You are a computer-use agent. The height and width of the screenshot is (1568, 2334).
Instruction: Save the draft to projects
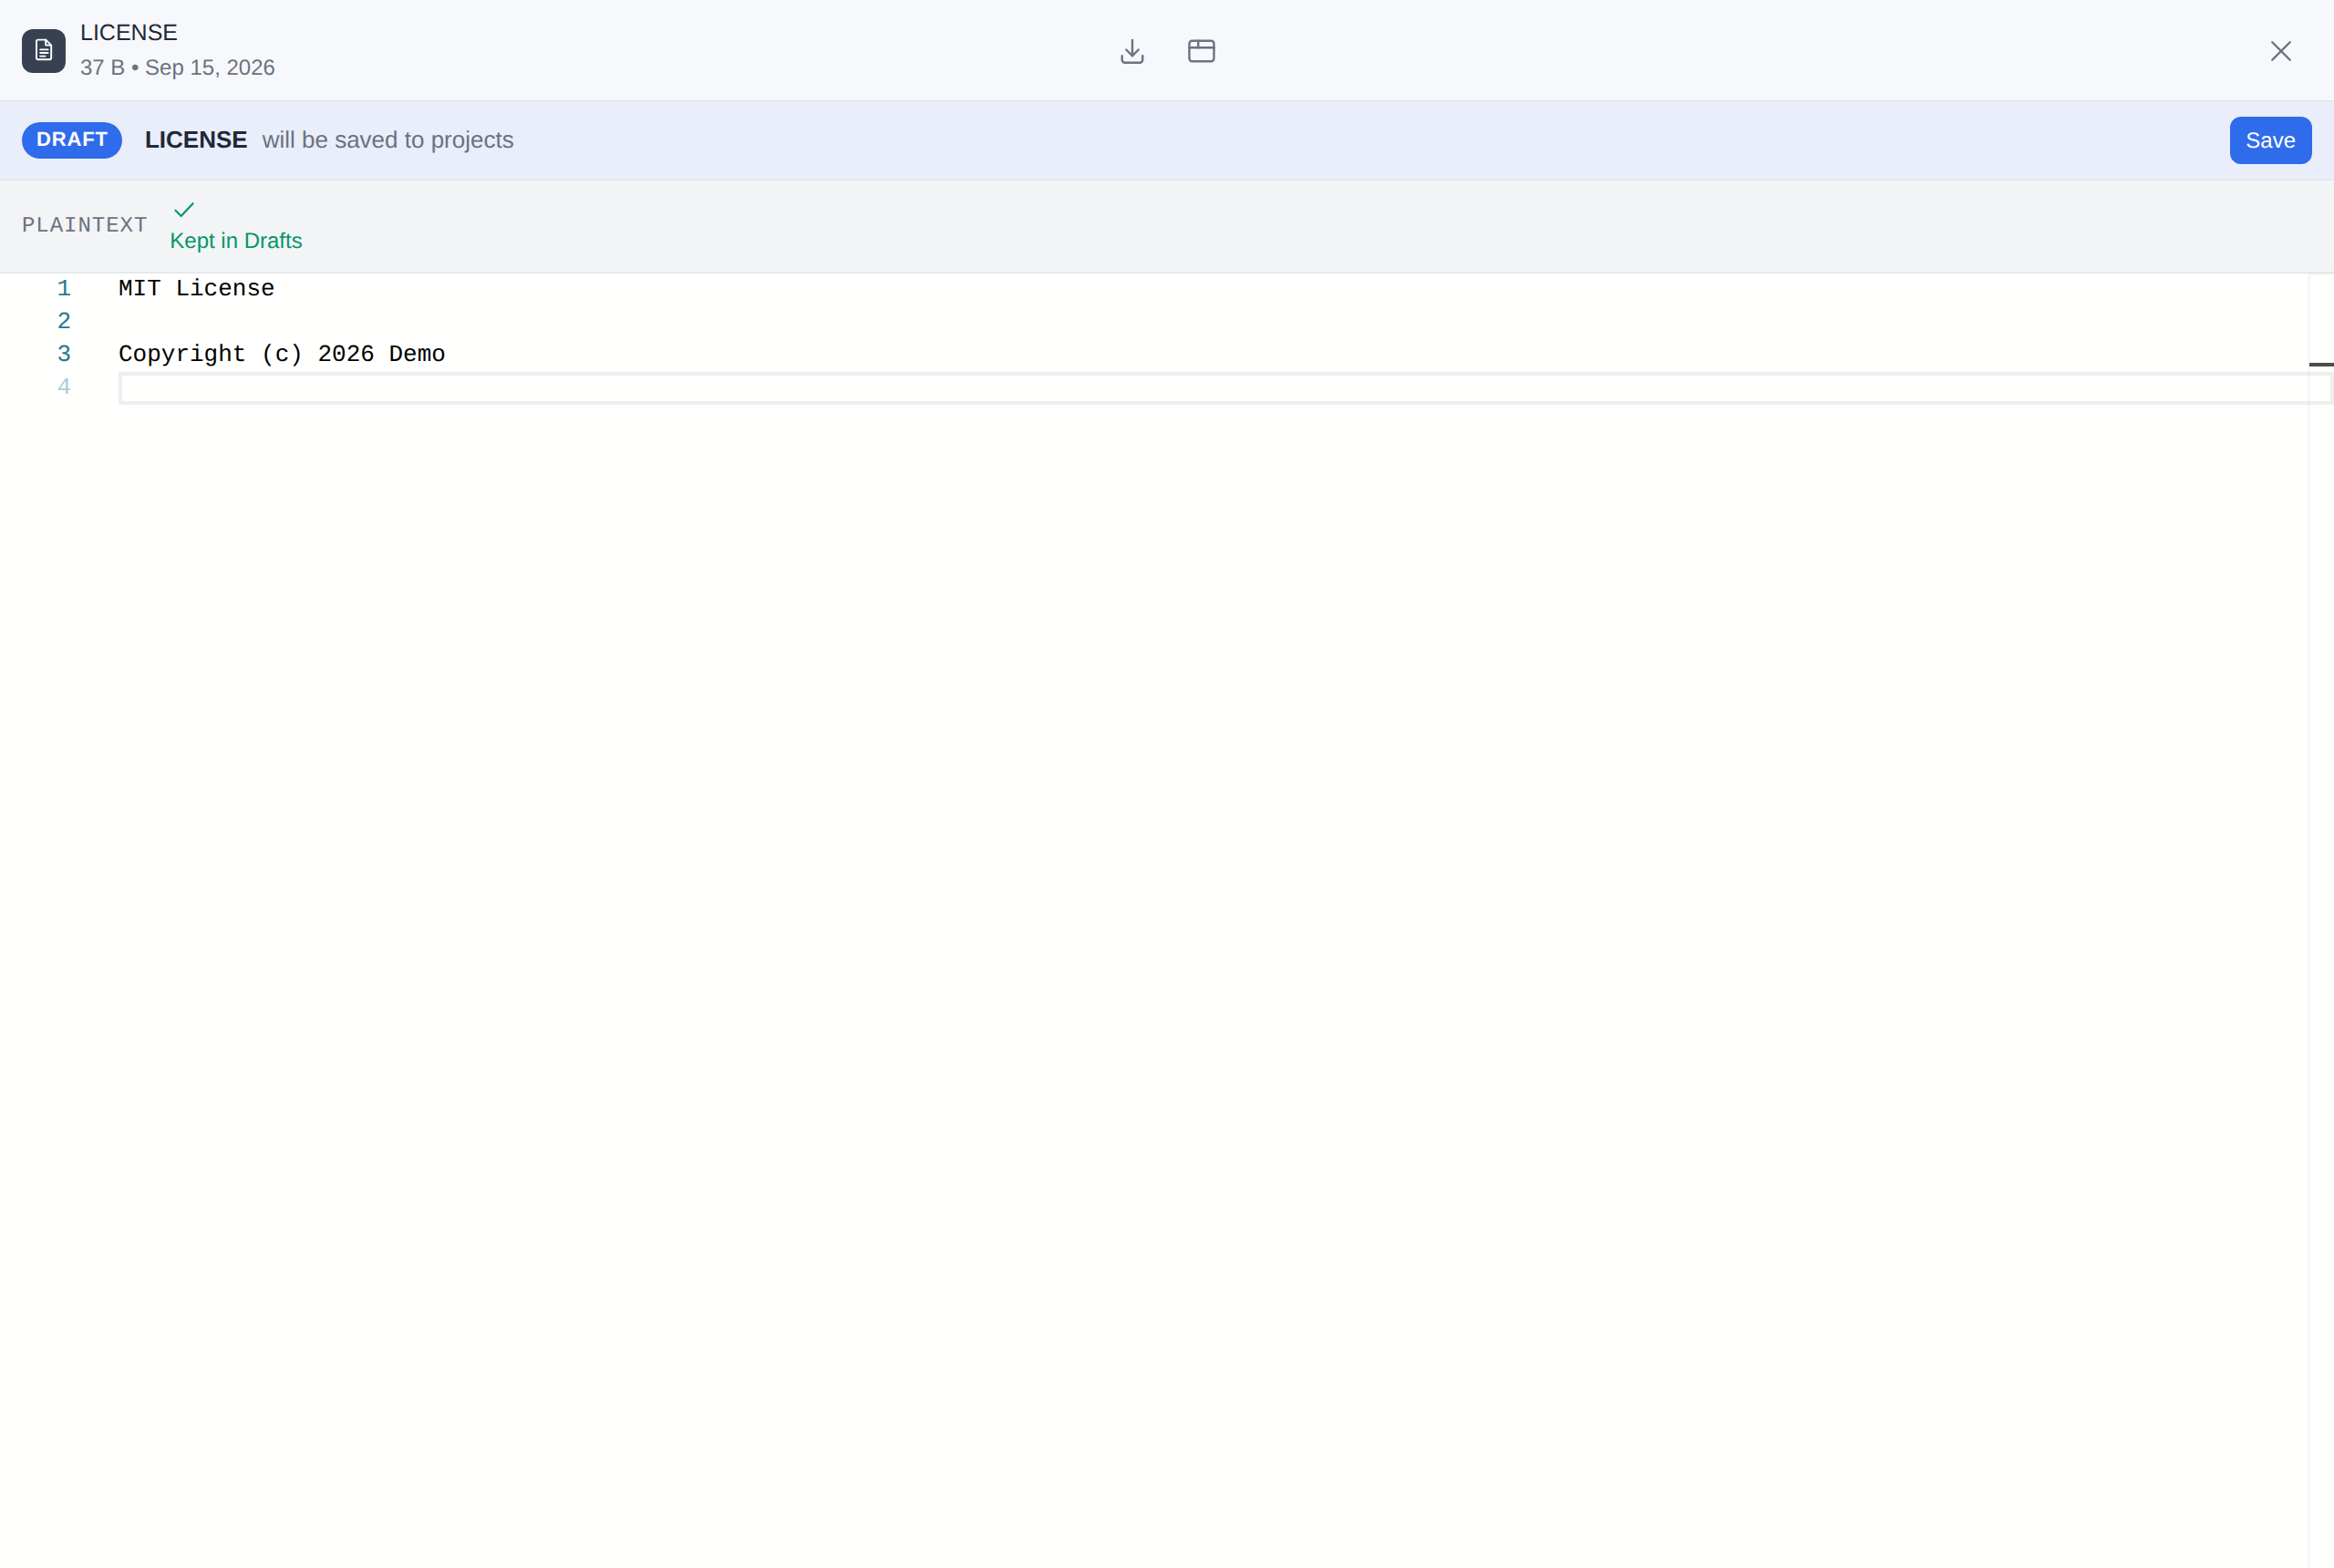click(2270, 140)
